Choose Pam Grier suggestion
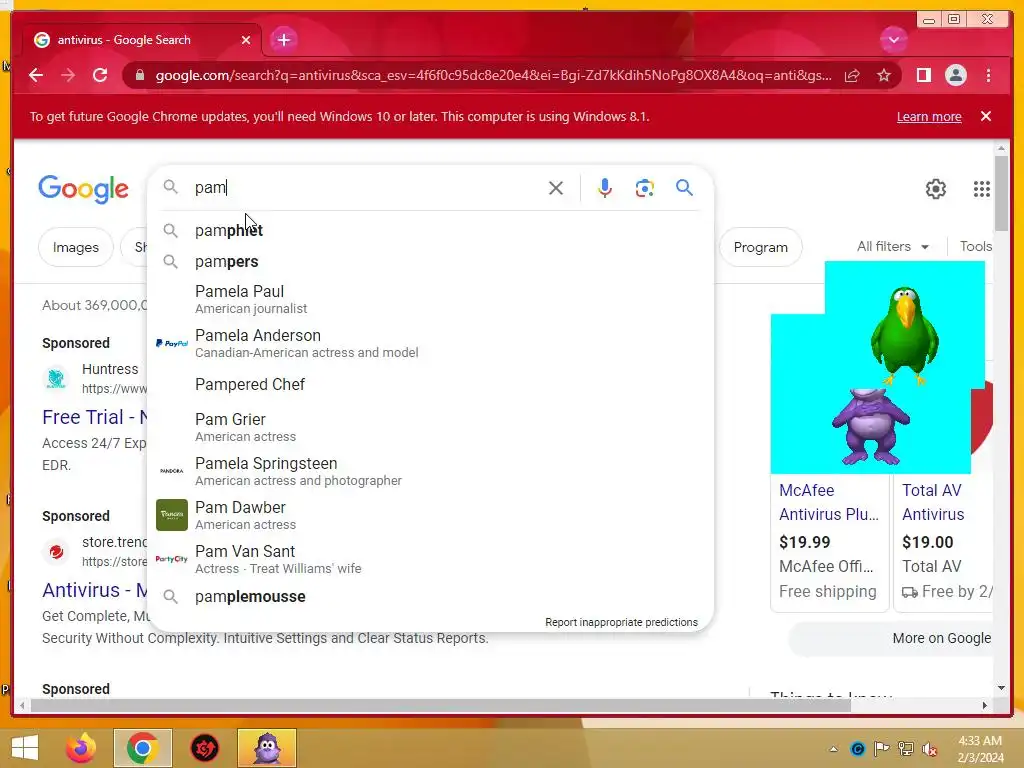 (x=430, y=427)
